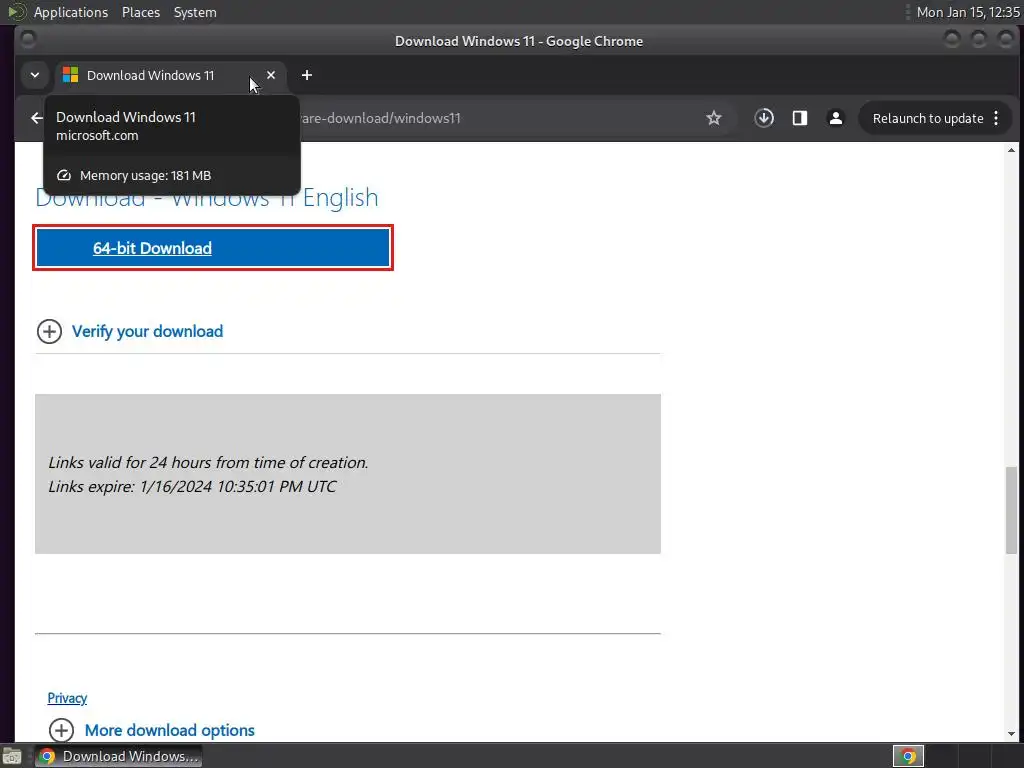Open the Applications menu
This screenshot has width=1024, height=768.
click(x=71, y=12)
